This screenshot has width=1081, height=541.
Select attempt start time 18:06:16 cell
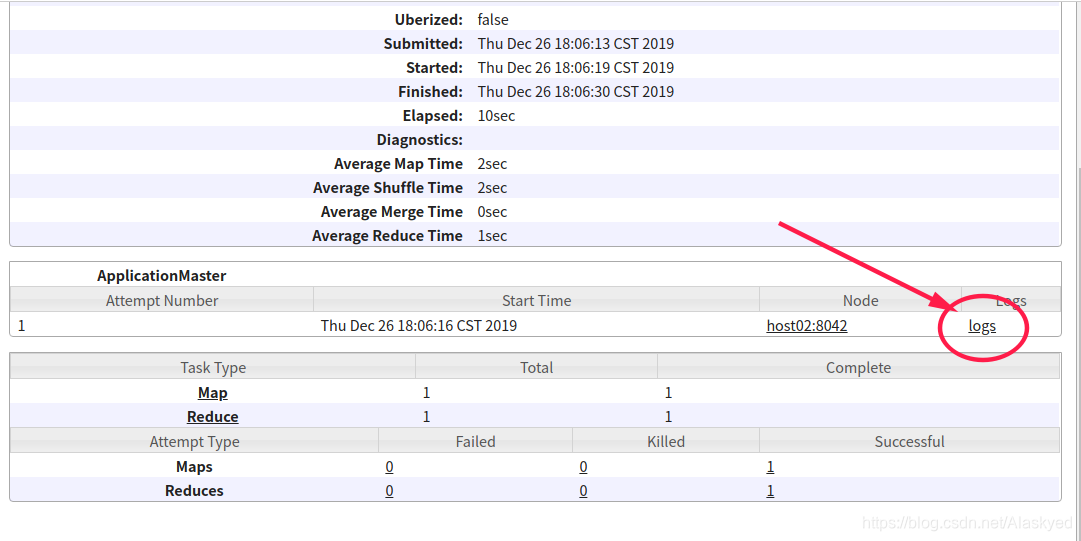pyautogui.click(x=418, y=326)
